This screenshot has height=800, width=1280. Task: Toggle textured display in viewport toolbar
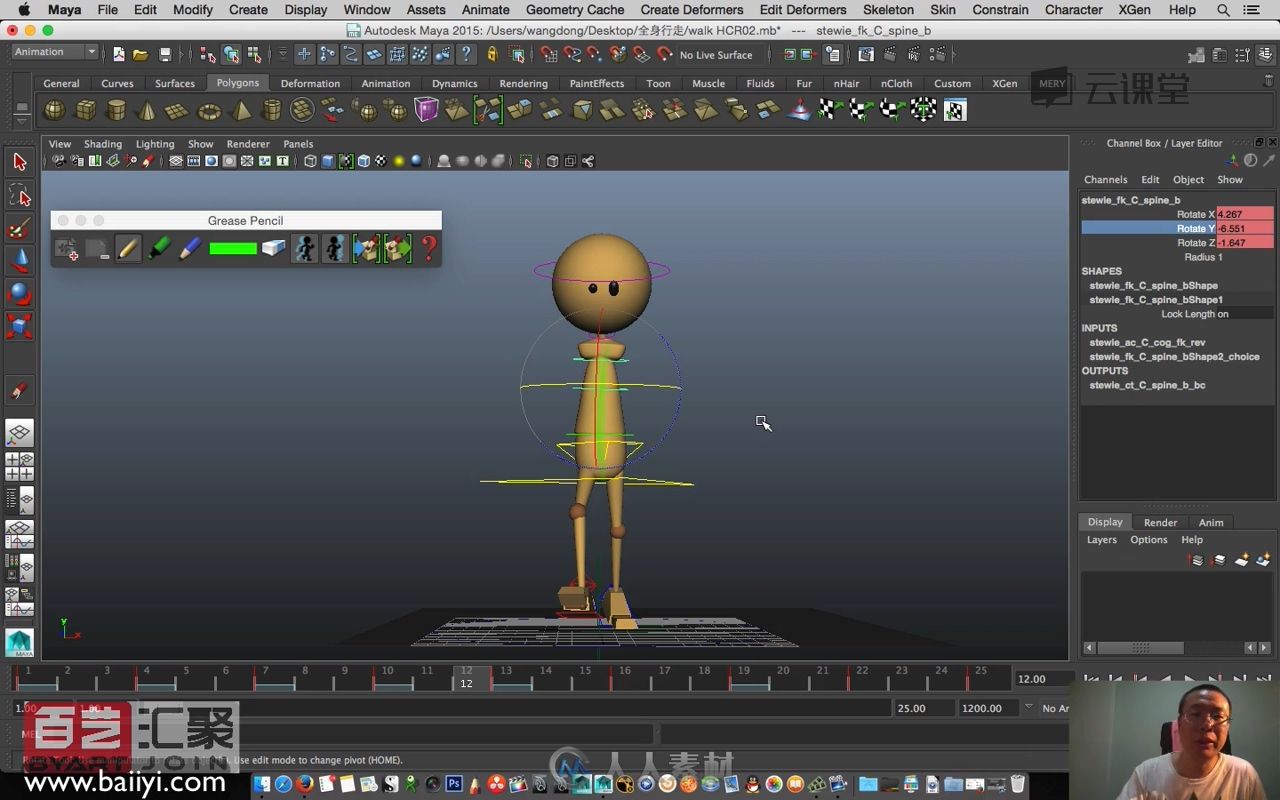[380, 161]
